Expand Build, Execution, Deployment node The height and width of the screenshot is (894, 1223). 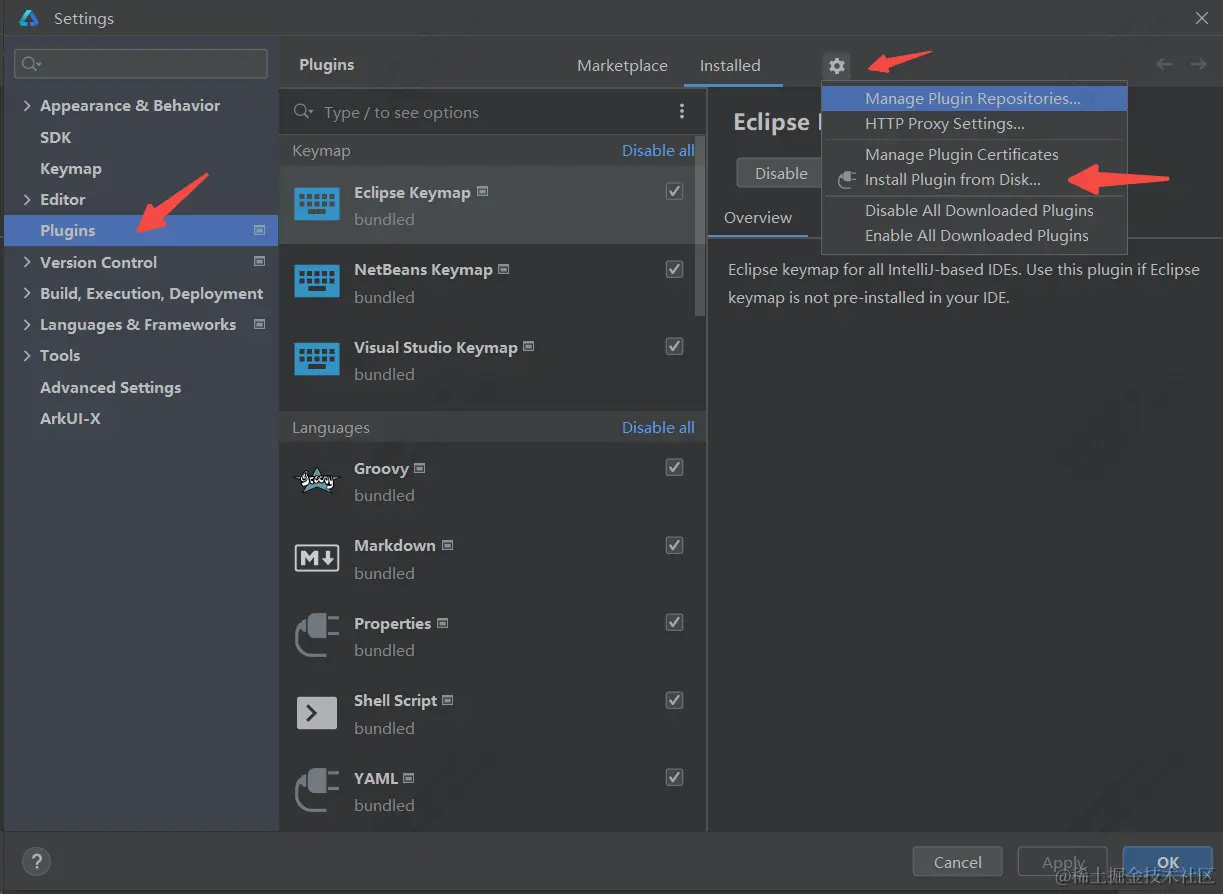point(27,294)
